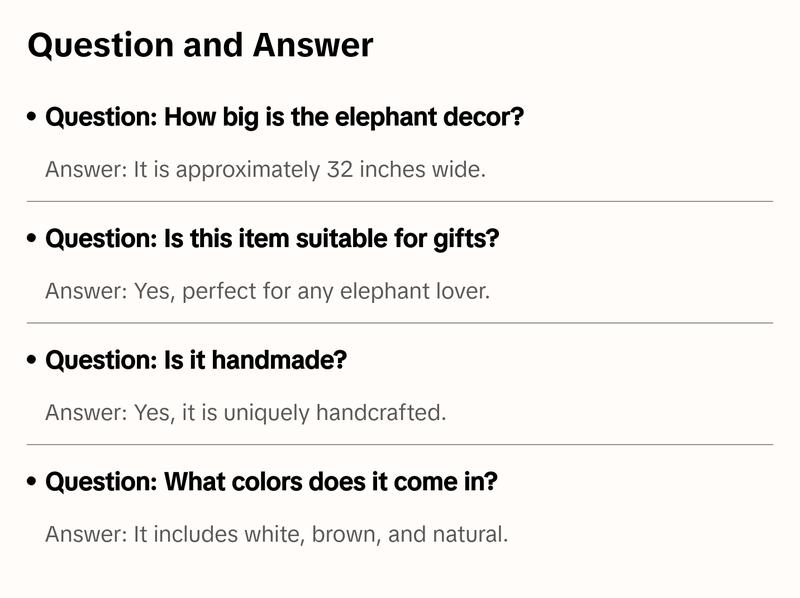Click bullet before the gifts question

click(x=32, y=240)
